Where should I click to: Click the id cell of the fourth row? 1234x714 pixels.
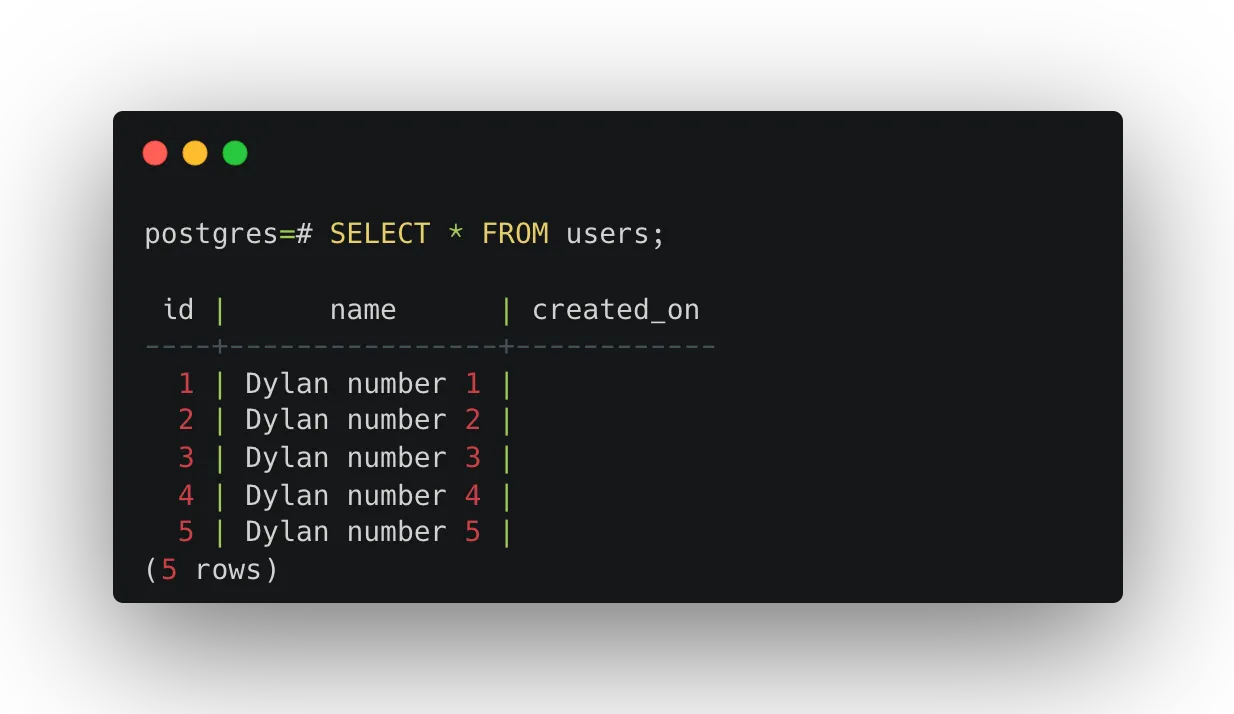click(x=186, y=496)
